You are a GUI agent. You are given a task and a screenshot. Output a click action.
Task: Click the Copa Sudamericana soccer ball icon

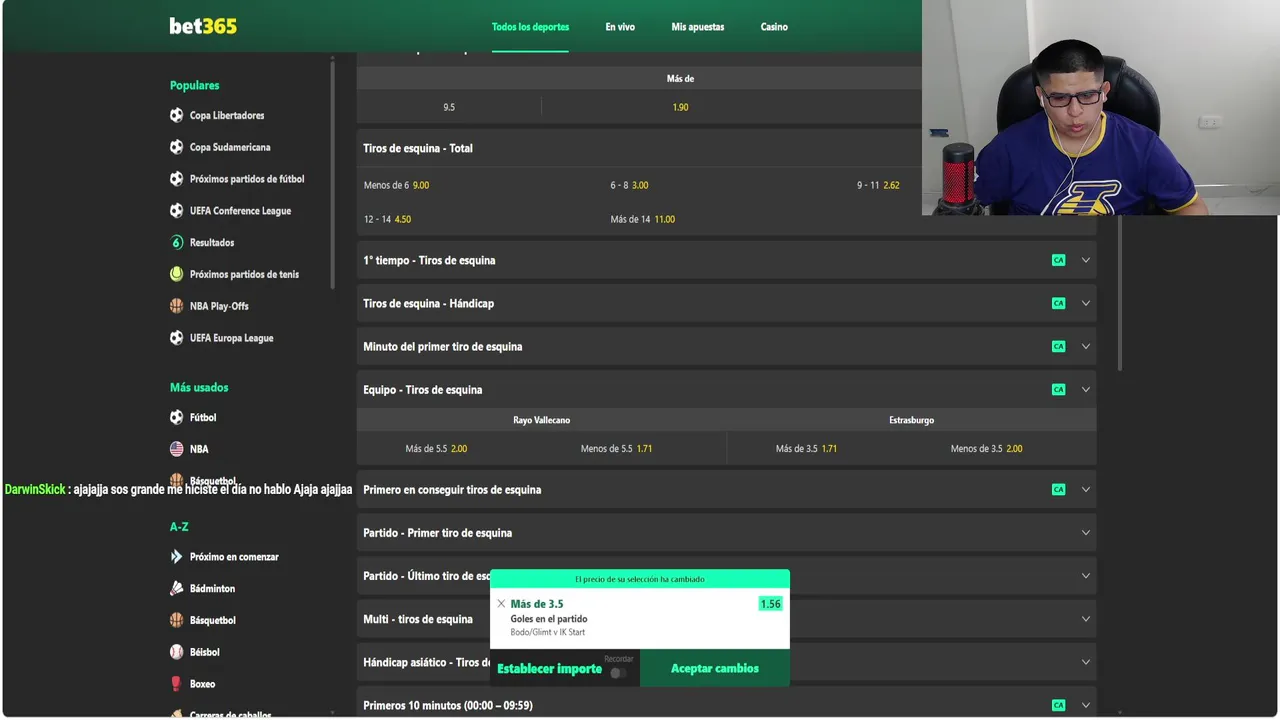[x=176, y=147]
